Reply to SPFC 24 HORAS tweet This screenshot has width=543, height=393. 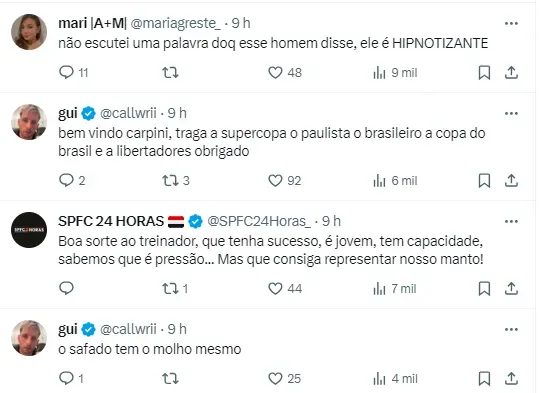coord(66,288)
